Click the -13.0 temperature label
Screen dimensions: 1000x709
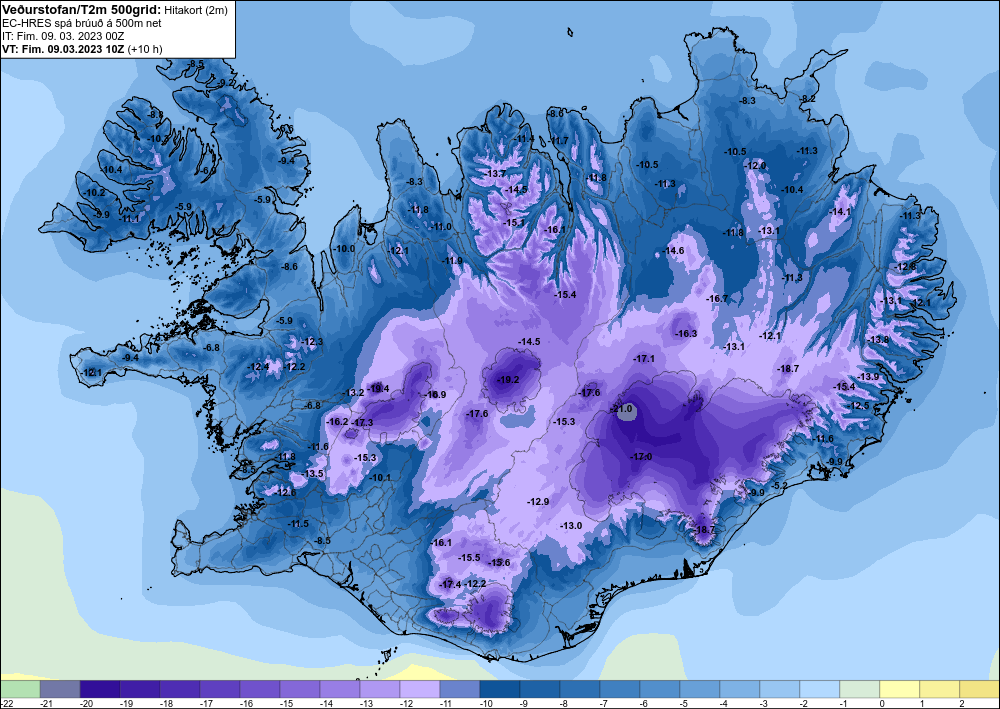(x=571, y=525)
